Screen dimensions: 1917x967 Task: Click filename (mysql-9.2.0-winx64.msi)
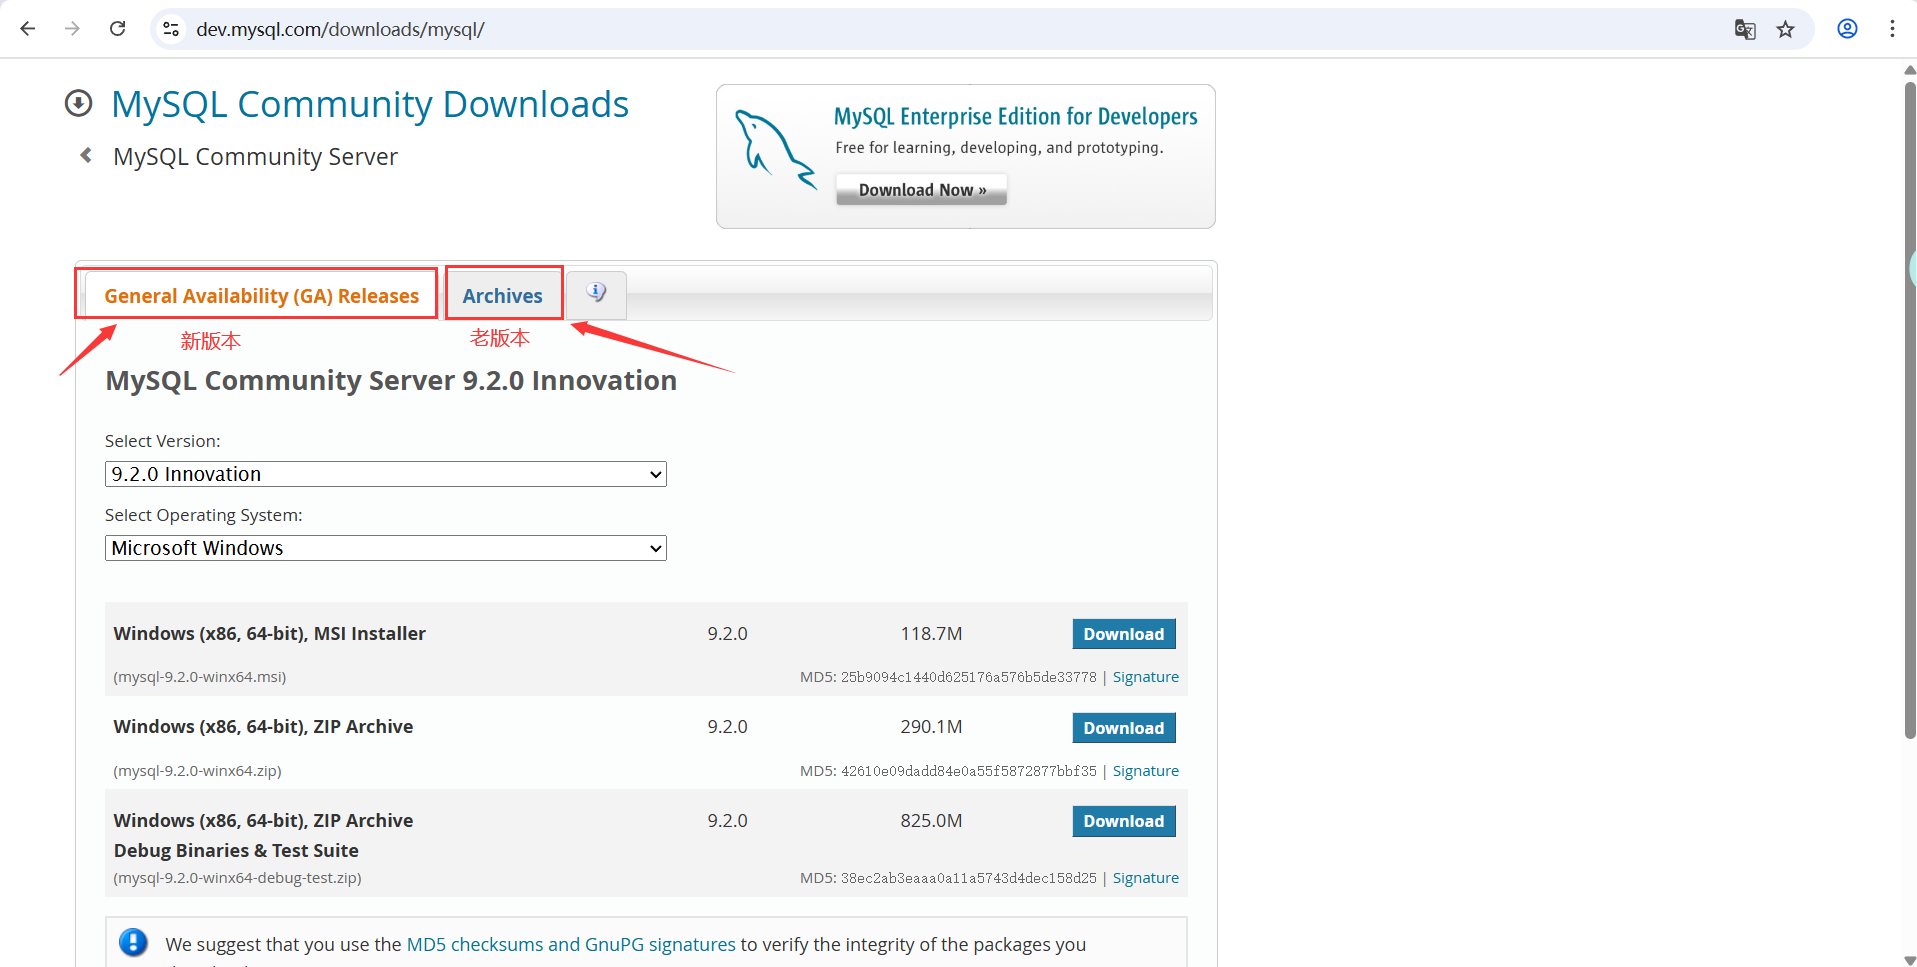[x=200, y=677]
